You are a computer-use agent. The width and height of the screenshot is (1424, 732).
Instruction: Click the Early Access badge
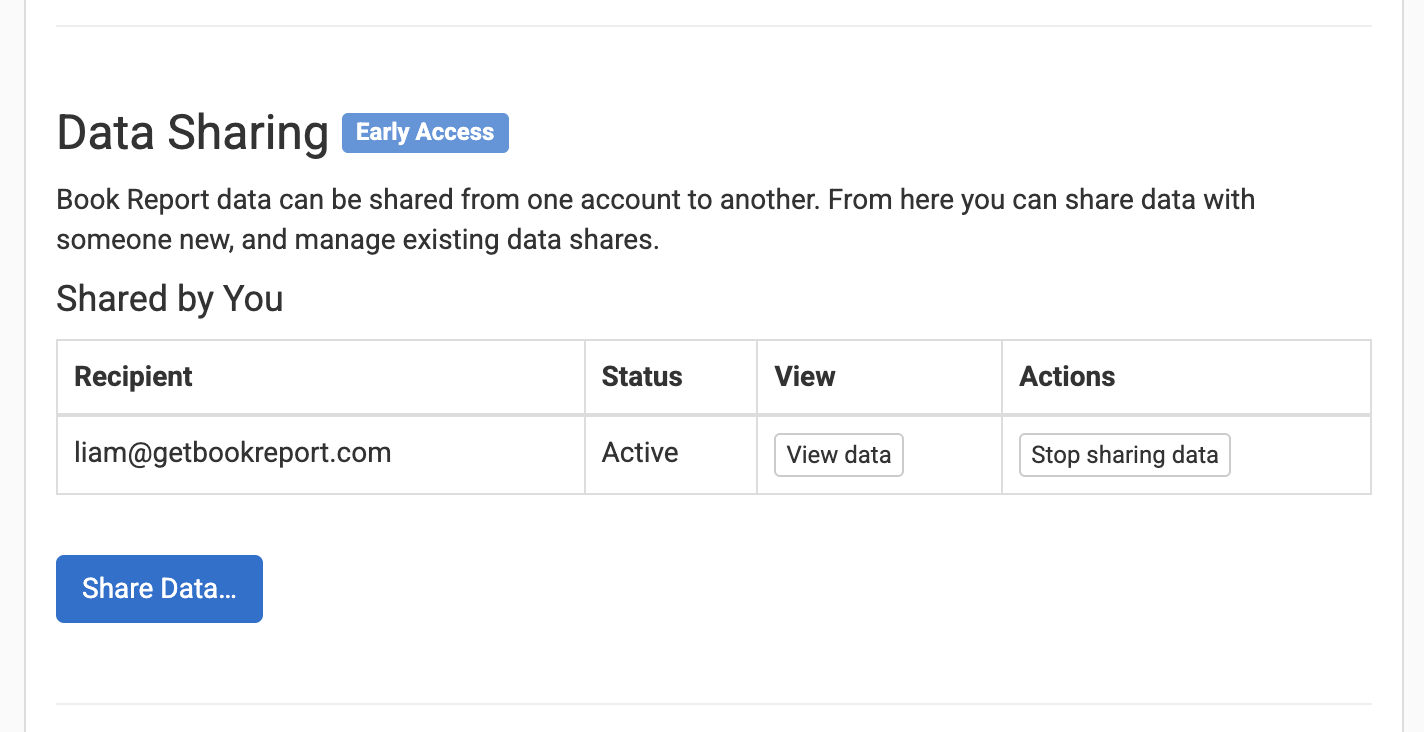point(425,133)
